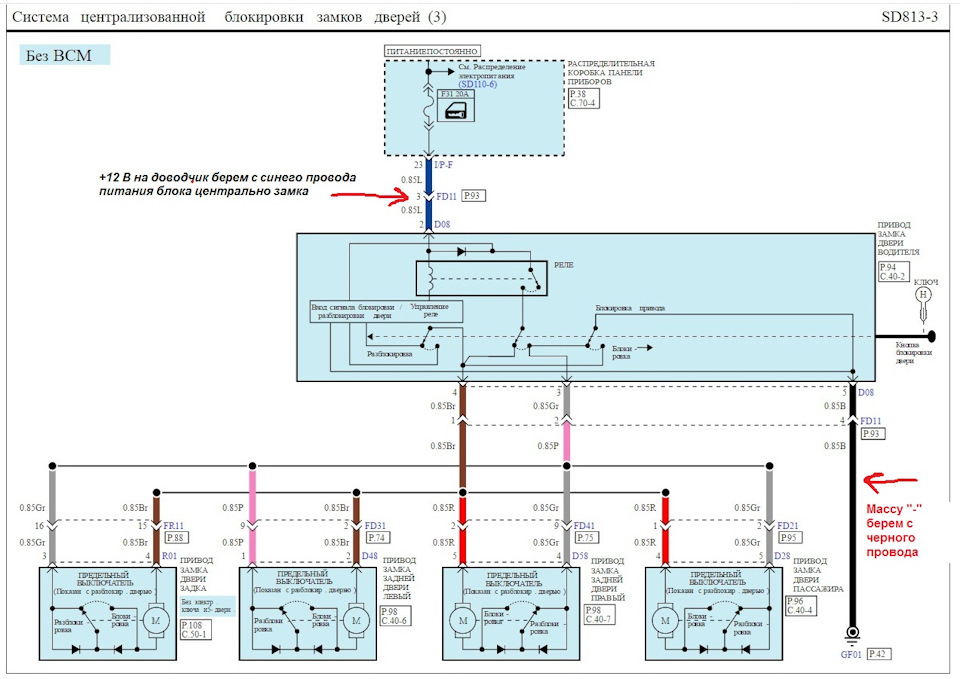Screen dimensions: 960x679
Task: Click the motor symbol in rear door actuator
Action: 156,620
